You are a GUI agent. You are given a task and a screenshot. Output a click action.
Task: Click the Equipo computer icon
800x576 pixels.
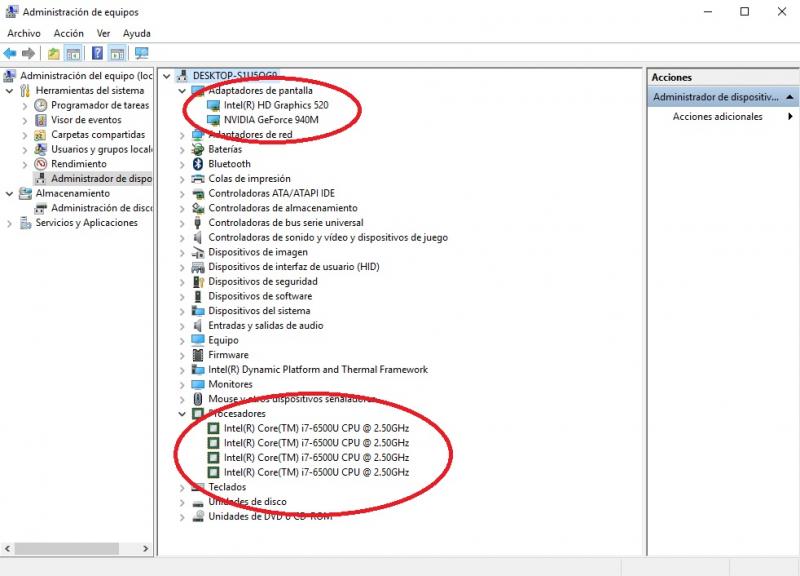coord(198,340)
